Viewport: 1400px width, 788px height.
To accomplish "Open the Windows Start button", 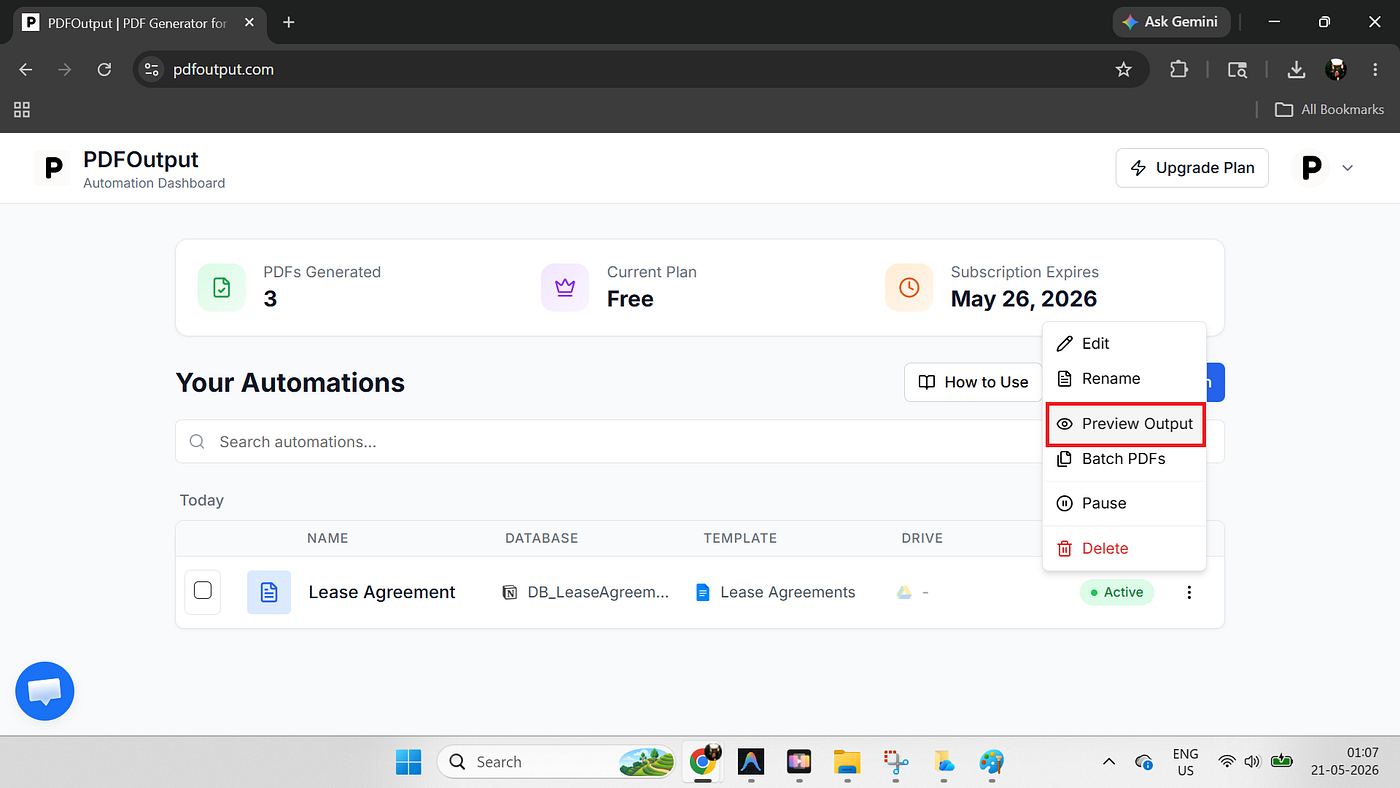I will point(408,762).
